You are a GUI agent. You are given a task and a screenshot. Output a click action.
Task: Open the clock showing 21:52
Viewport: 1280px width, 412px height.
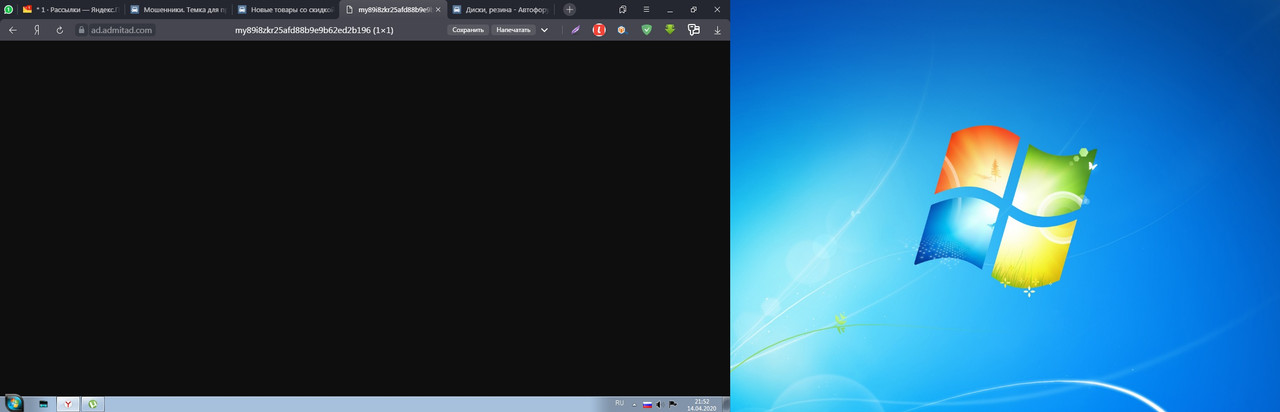click(x=701, y=404)
